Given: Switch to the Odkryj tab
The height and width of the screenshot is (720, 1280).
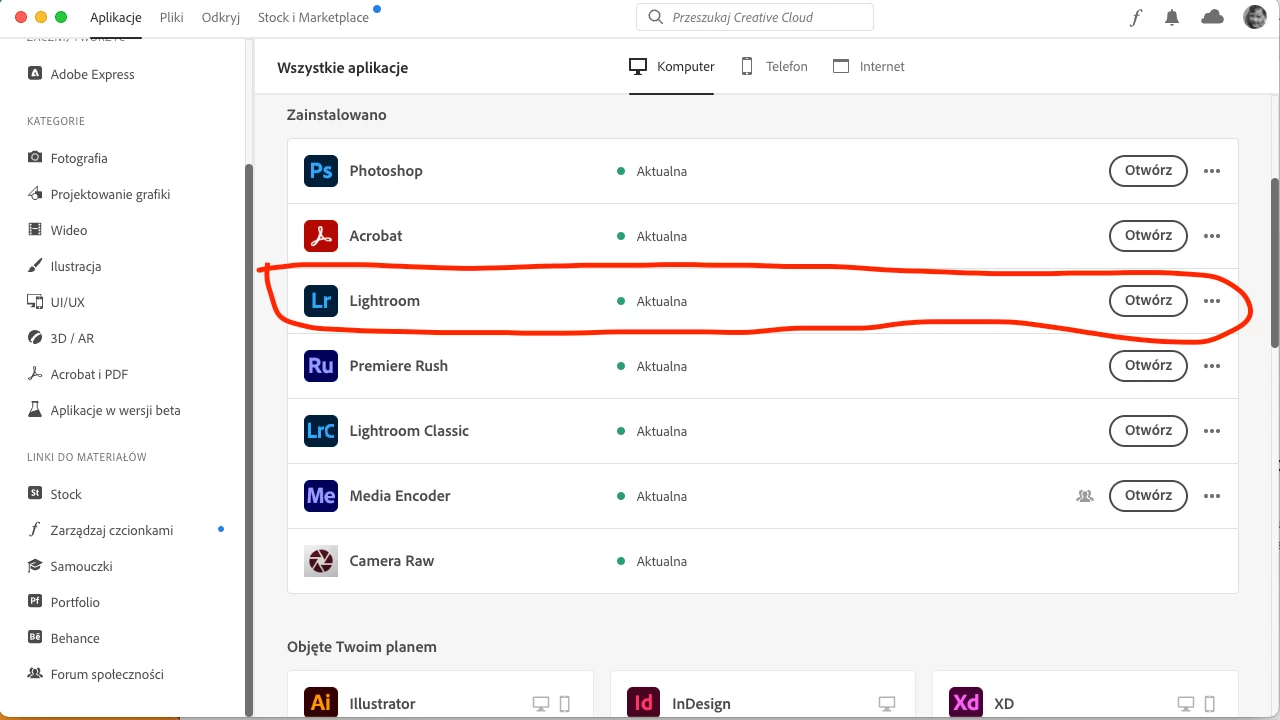Looking at the screenshot, I should coord(221,17).
